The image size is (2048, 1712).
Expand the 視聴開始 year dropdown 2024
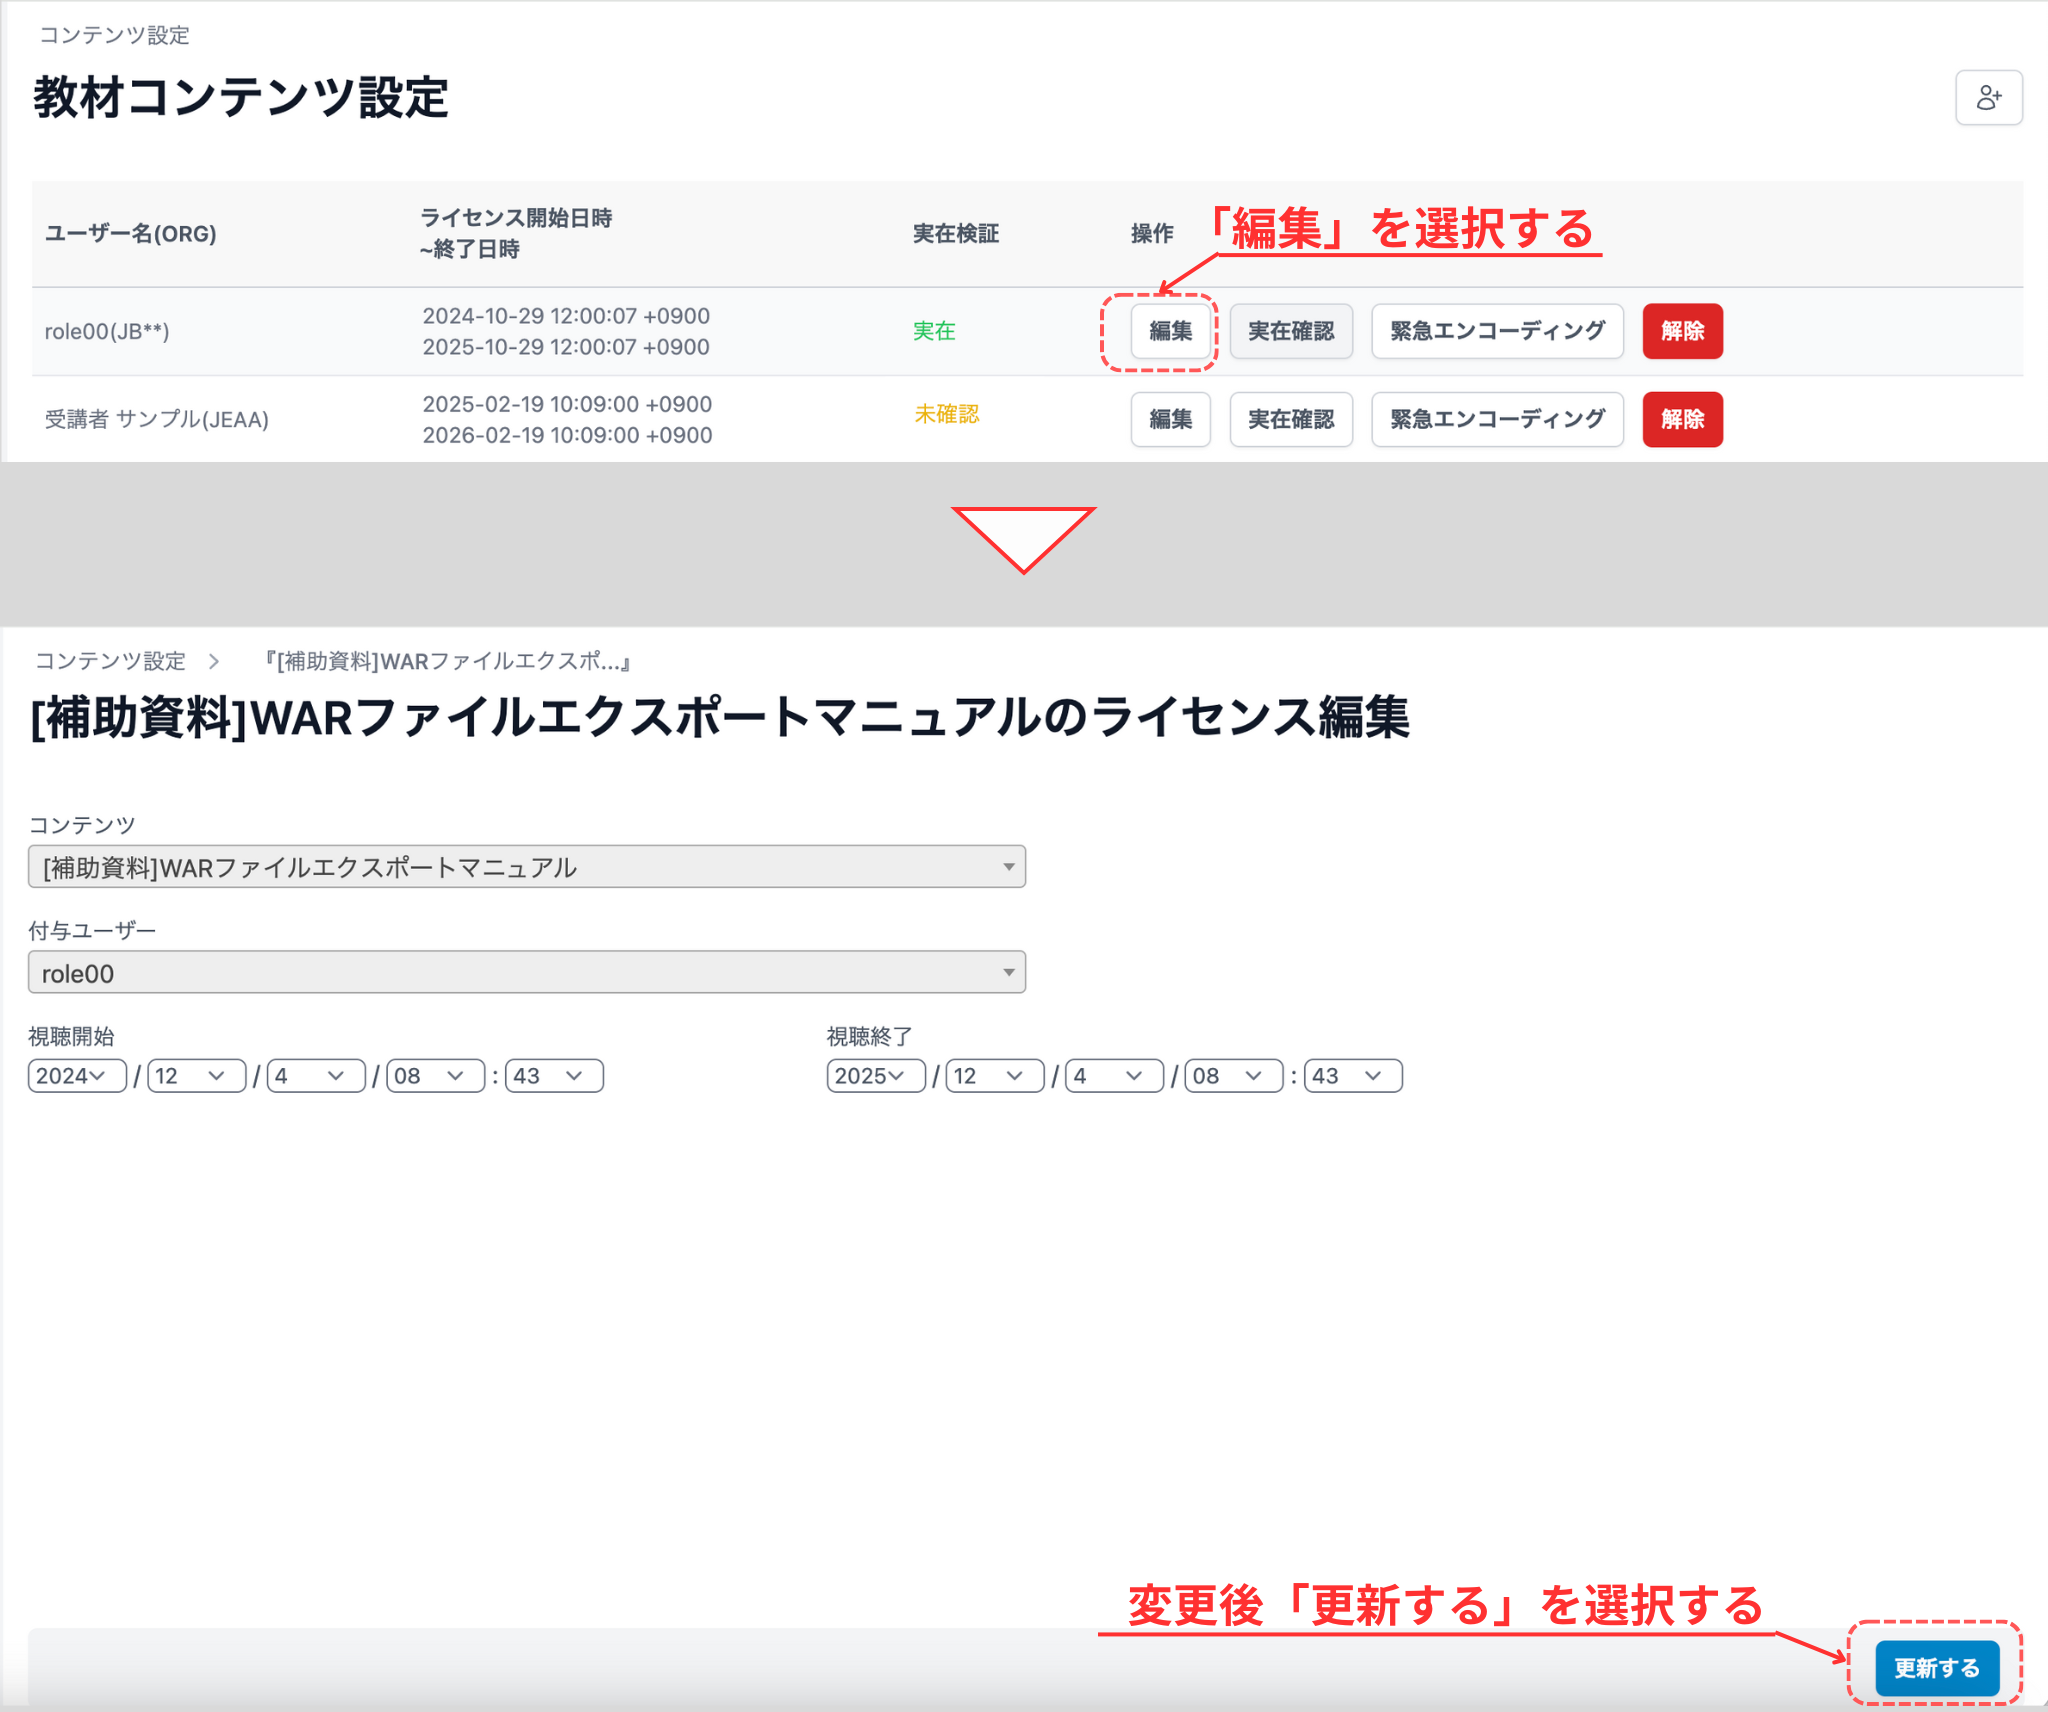pos(76,1075)
